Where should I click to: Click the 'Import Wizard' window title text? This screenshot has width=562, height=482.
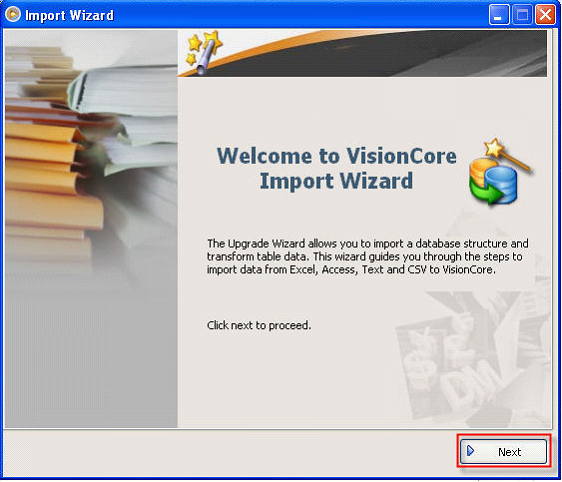pyautogui.click(x=70, y=15)
